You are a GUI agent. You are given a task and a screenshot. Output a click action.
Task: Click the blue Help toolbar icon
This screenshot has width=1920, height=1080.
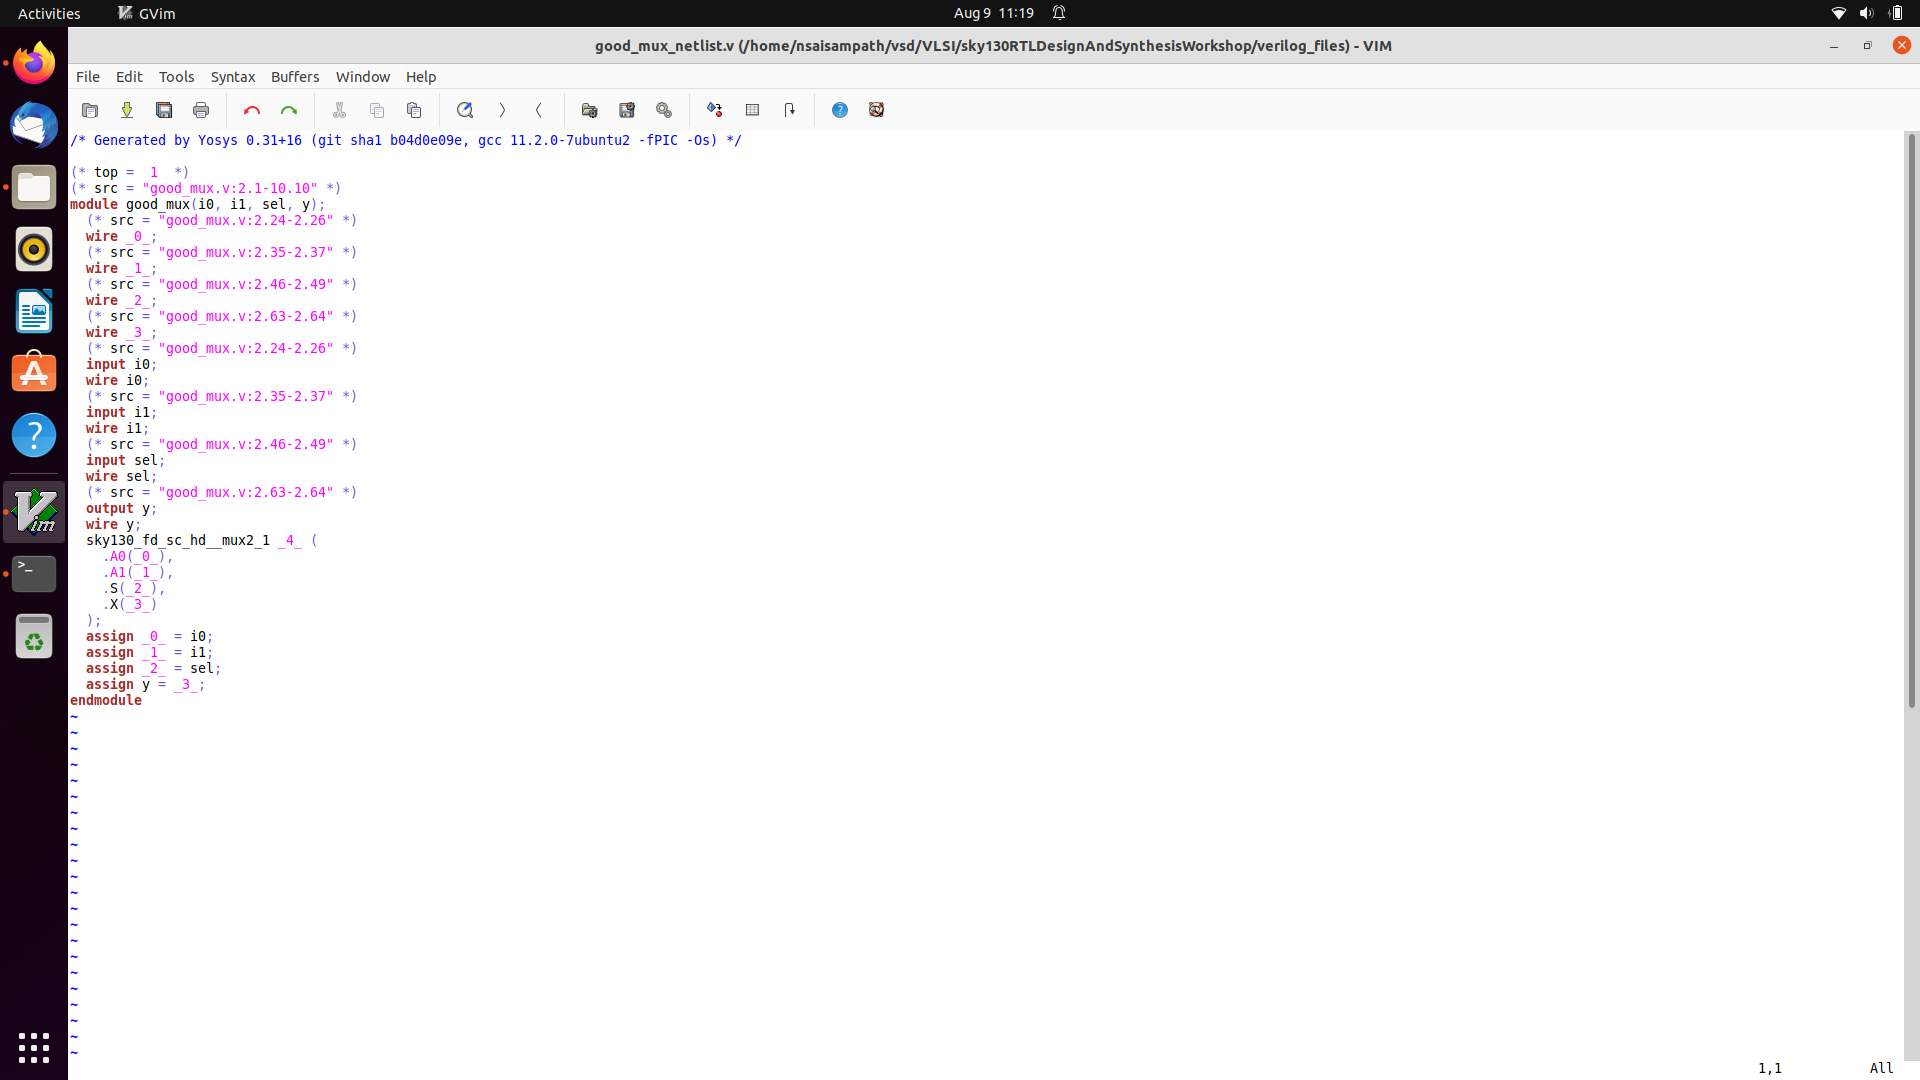[840, 110]
